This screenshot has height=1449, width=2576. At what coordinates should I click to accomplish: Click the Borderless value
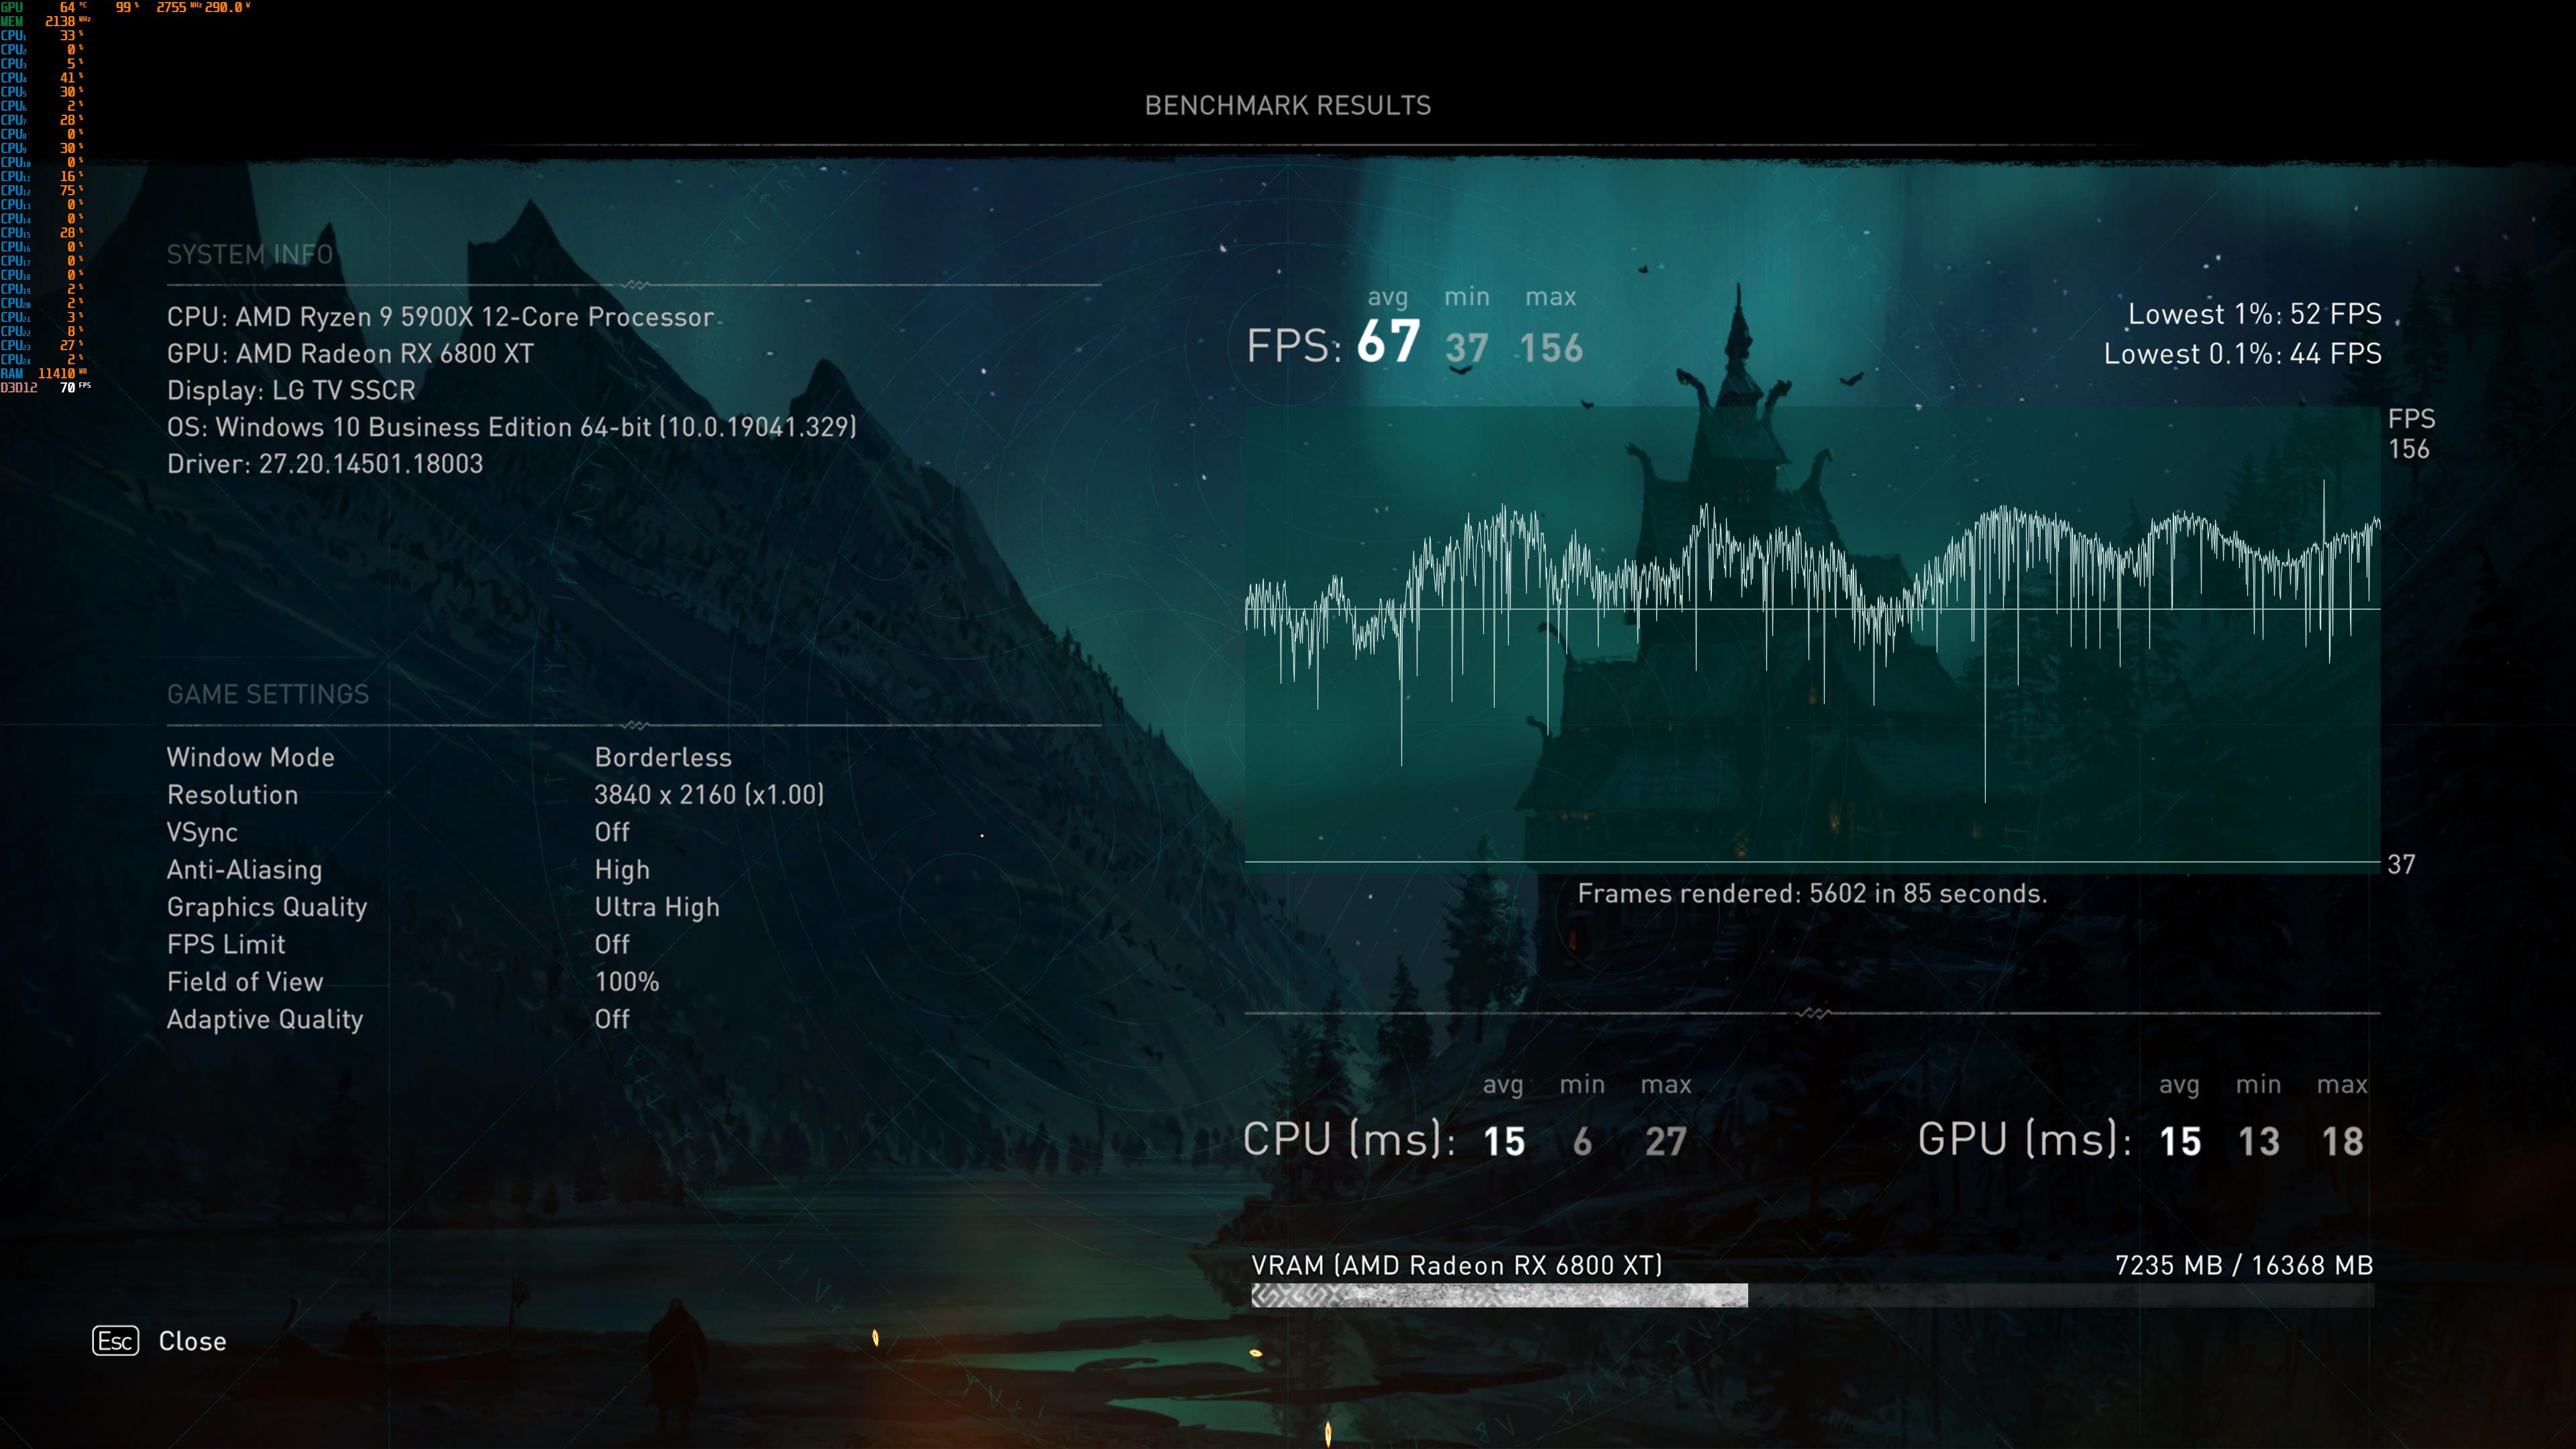[x=663, y=757]
